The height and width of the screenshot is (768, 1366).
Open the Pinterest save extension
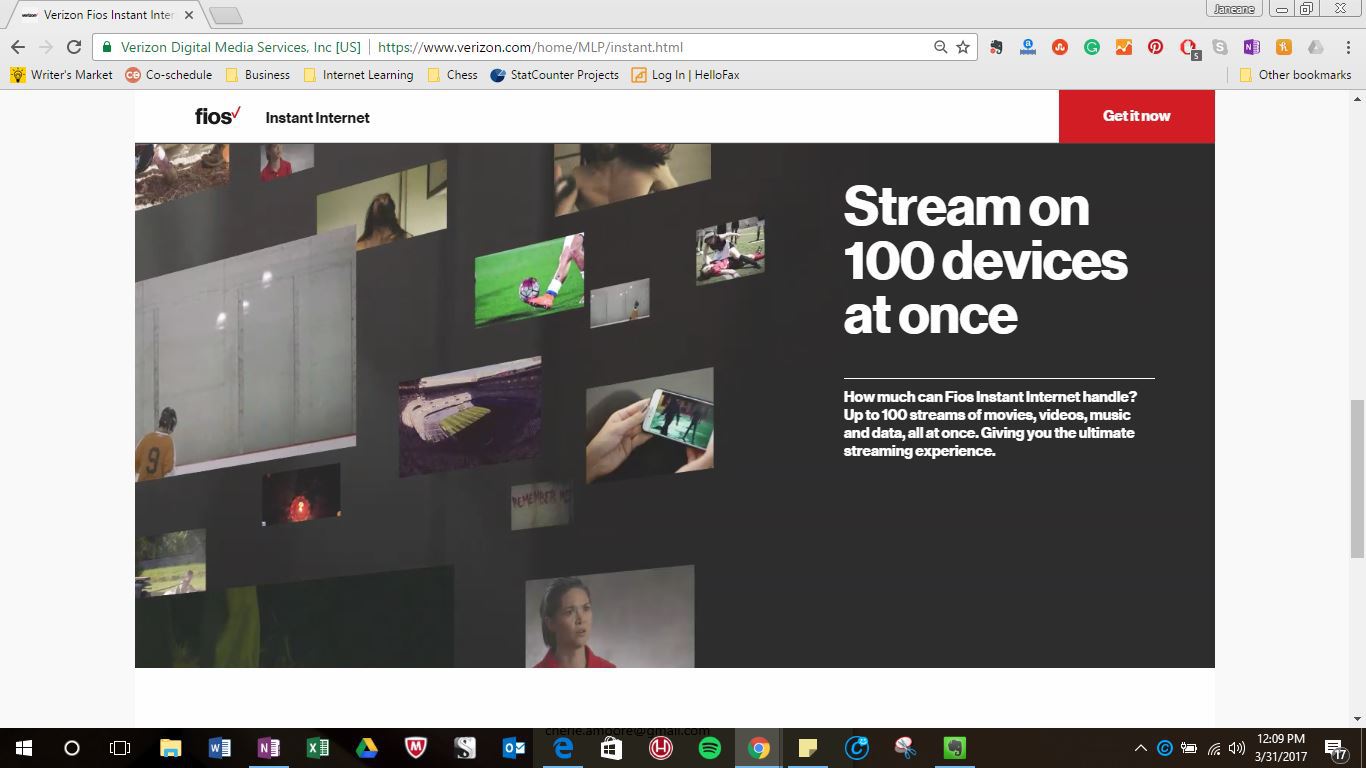(1157, 47)
